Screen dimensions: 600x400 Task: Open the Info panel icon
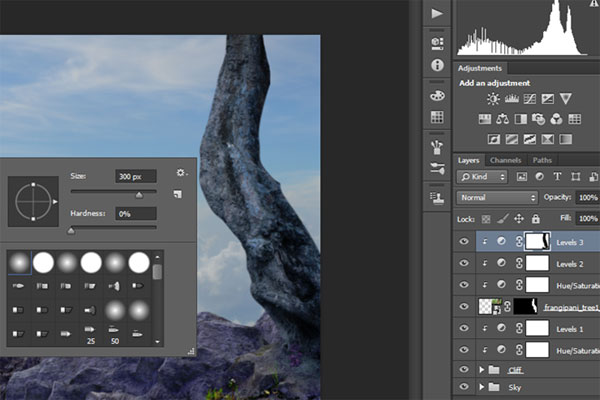[x=436, y=64]
